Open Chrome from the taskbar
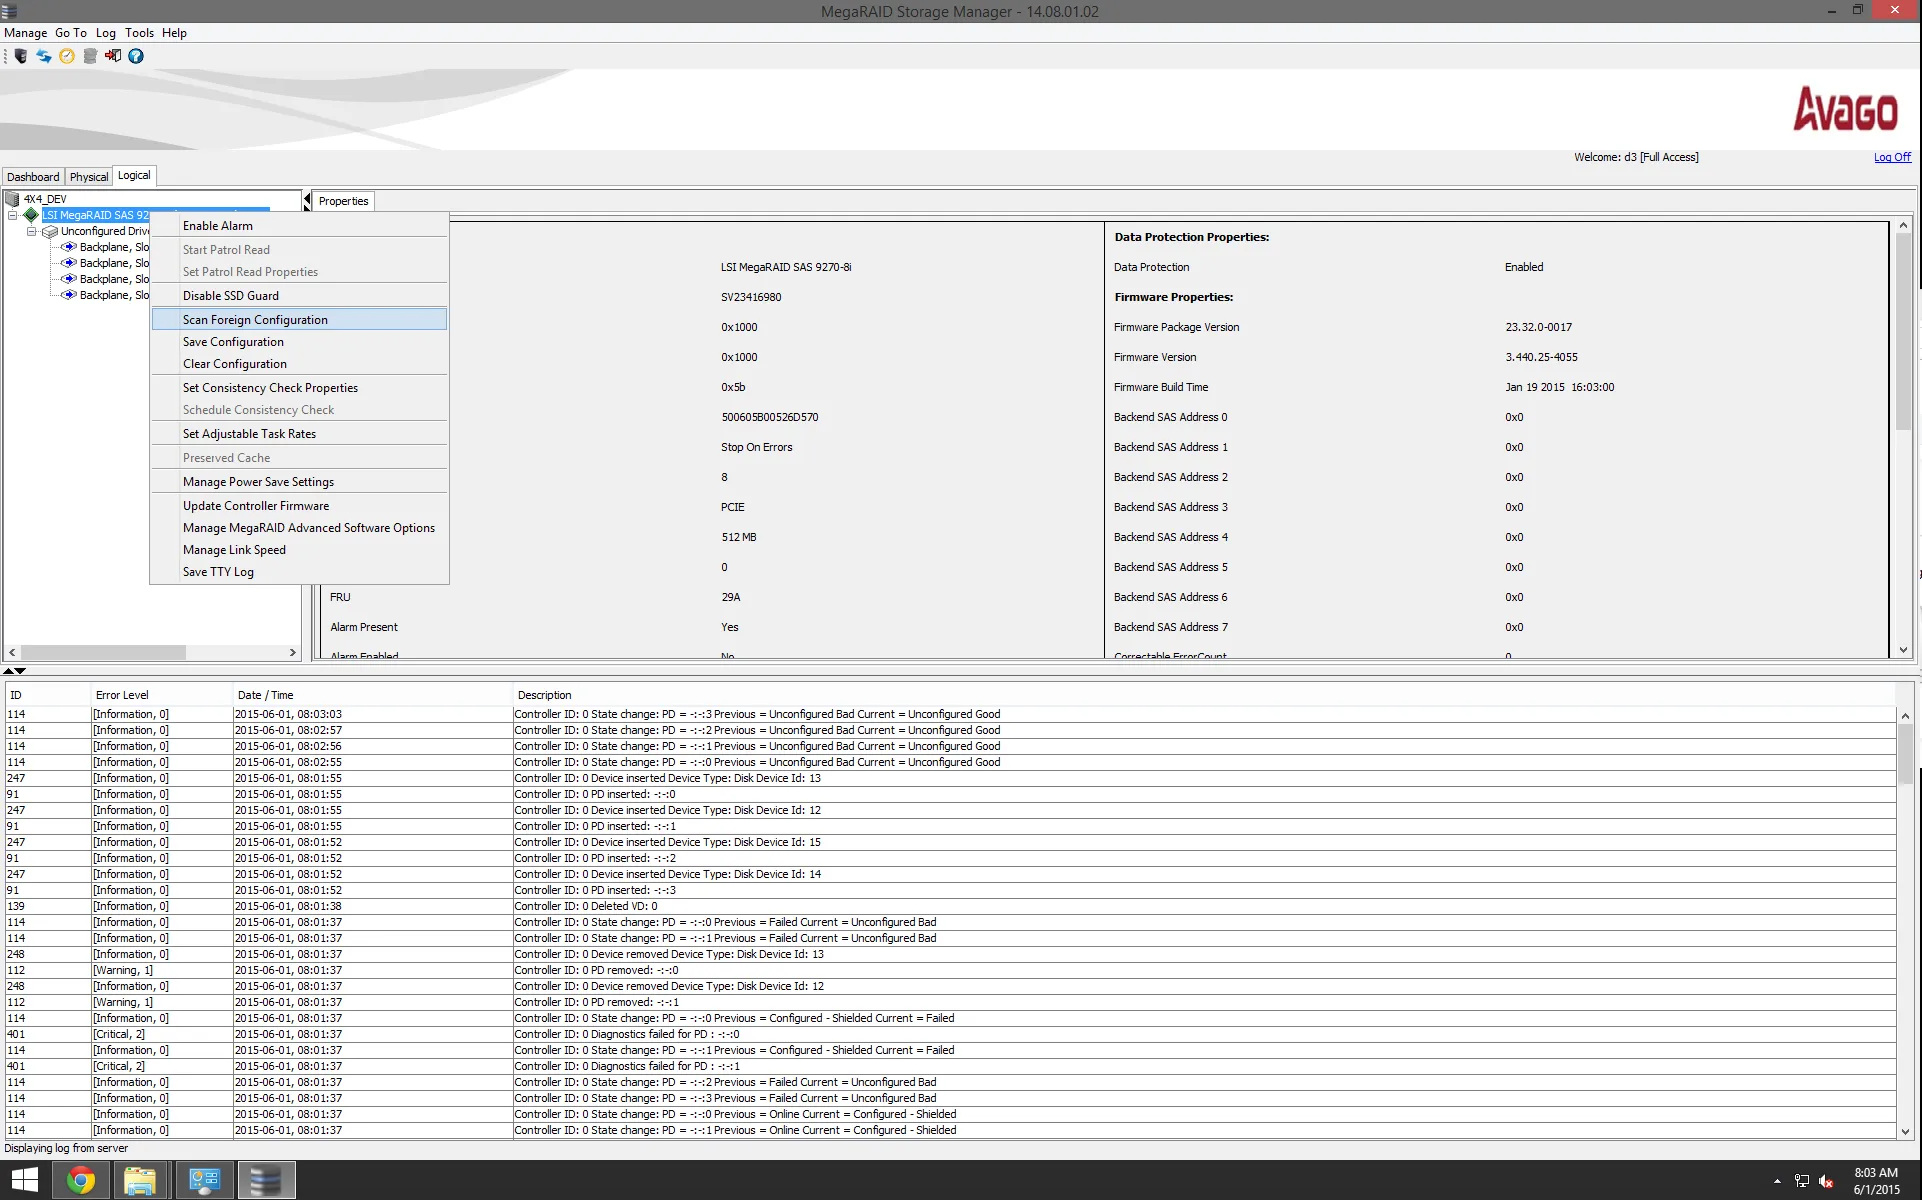 pyautogui.click(x=80, y=1180)
